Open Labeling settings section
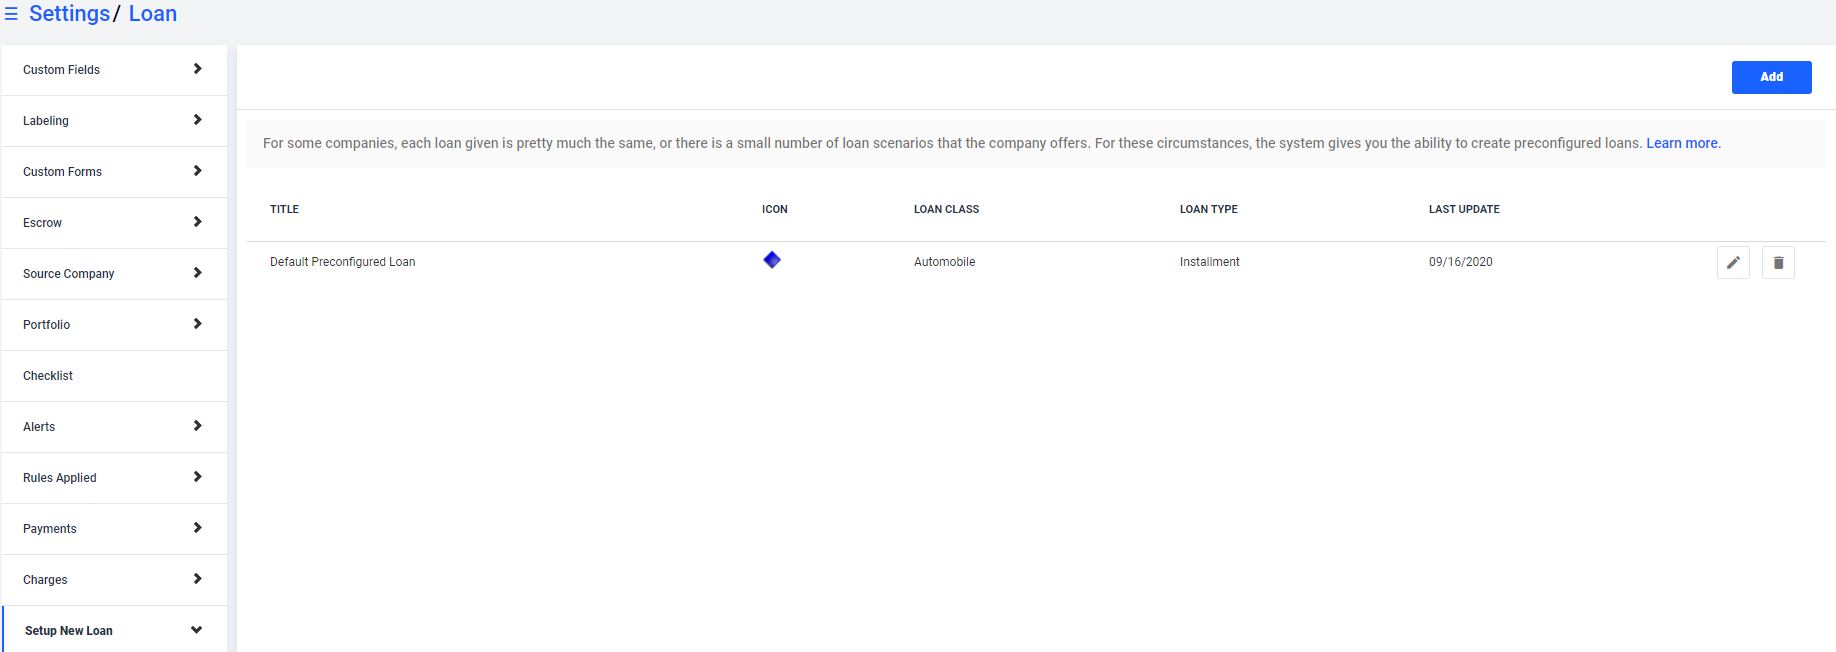Viewport: 1836px width, 652px height. [x=114, y=121]
